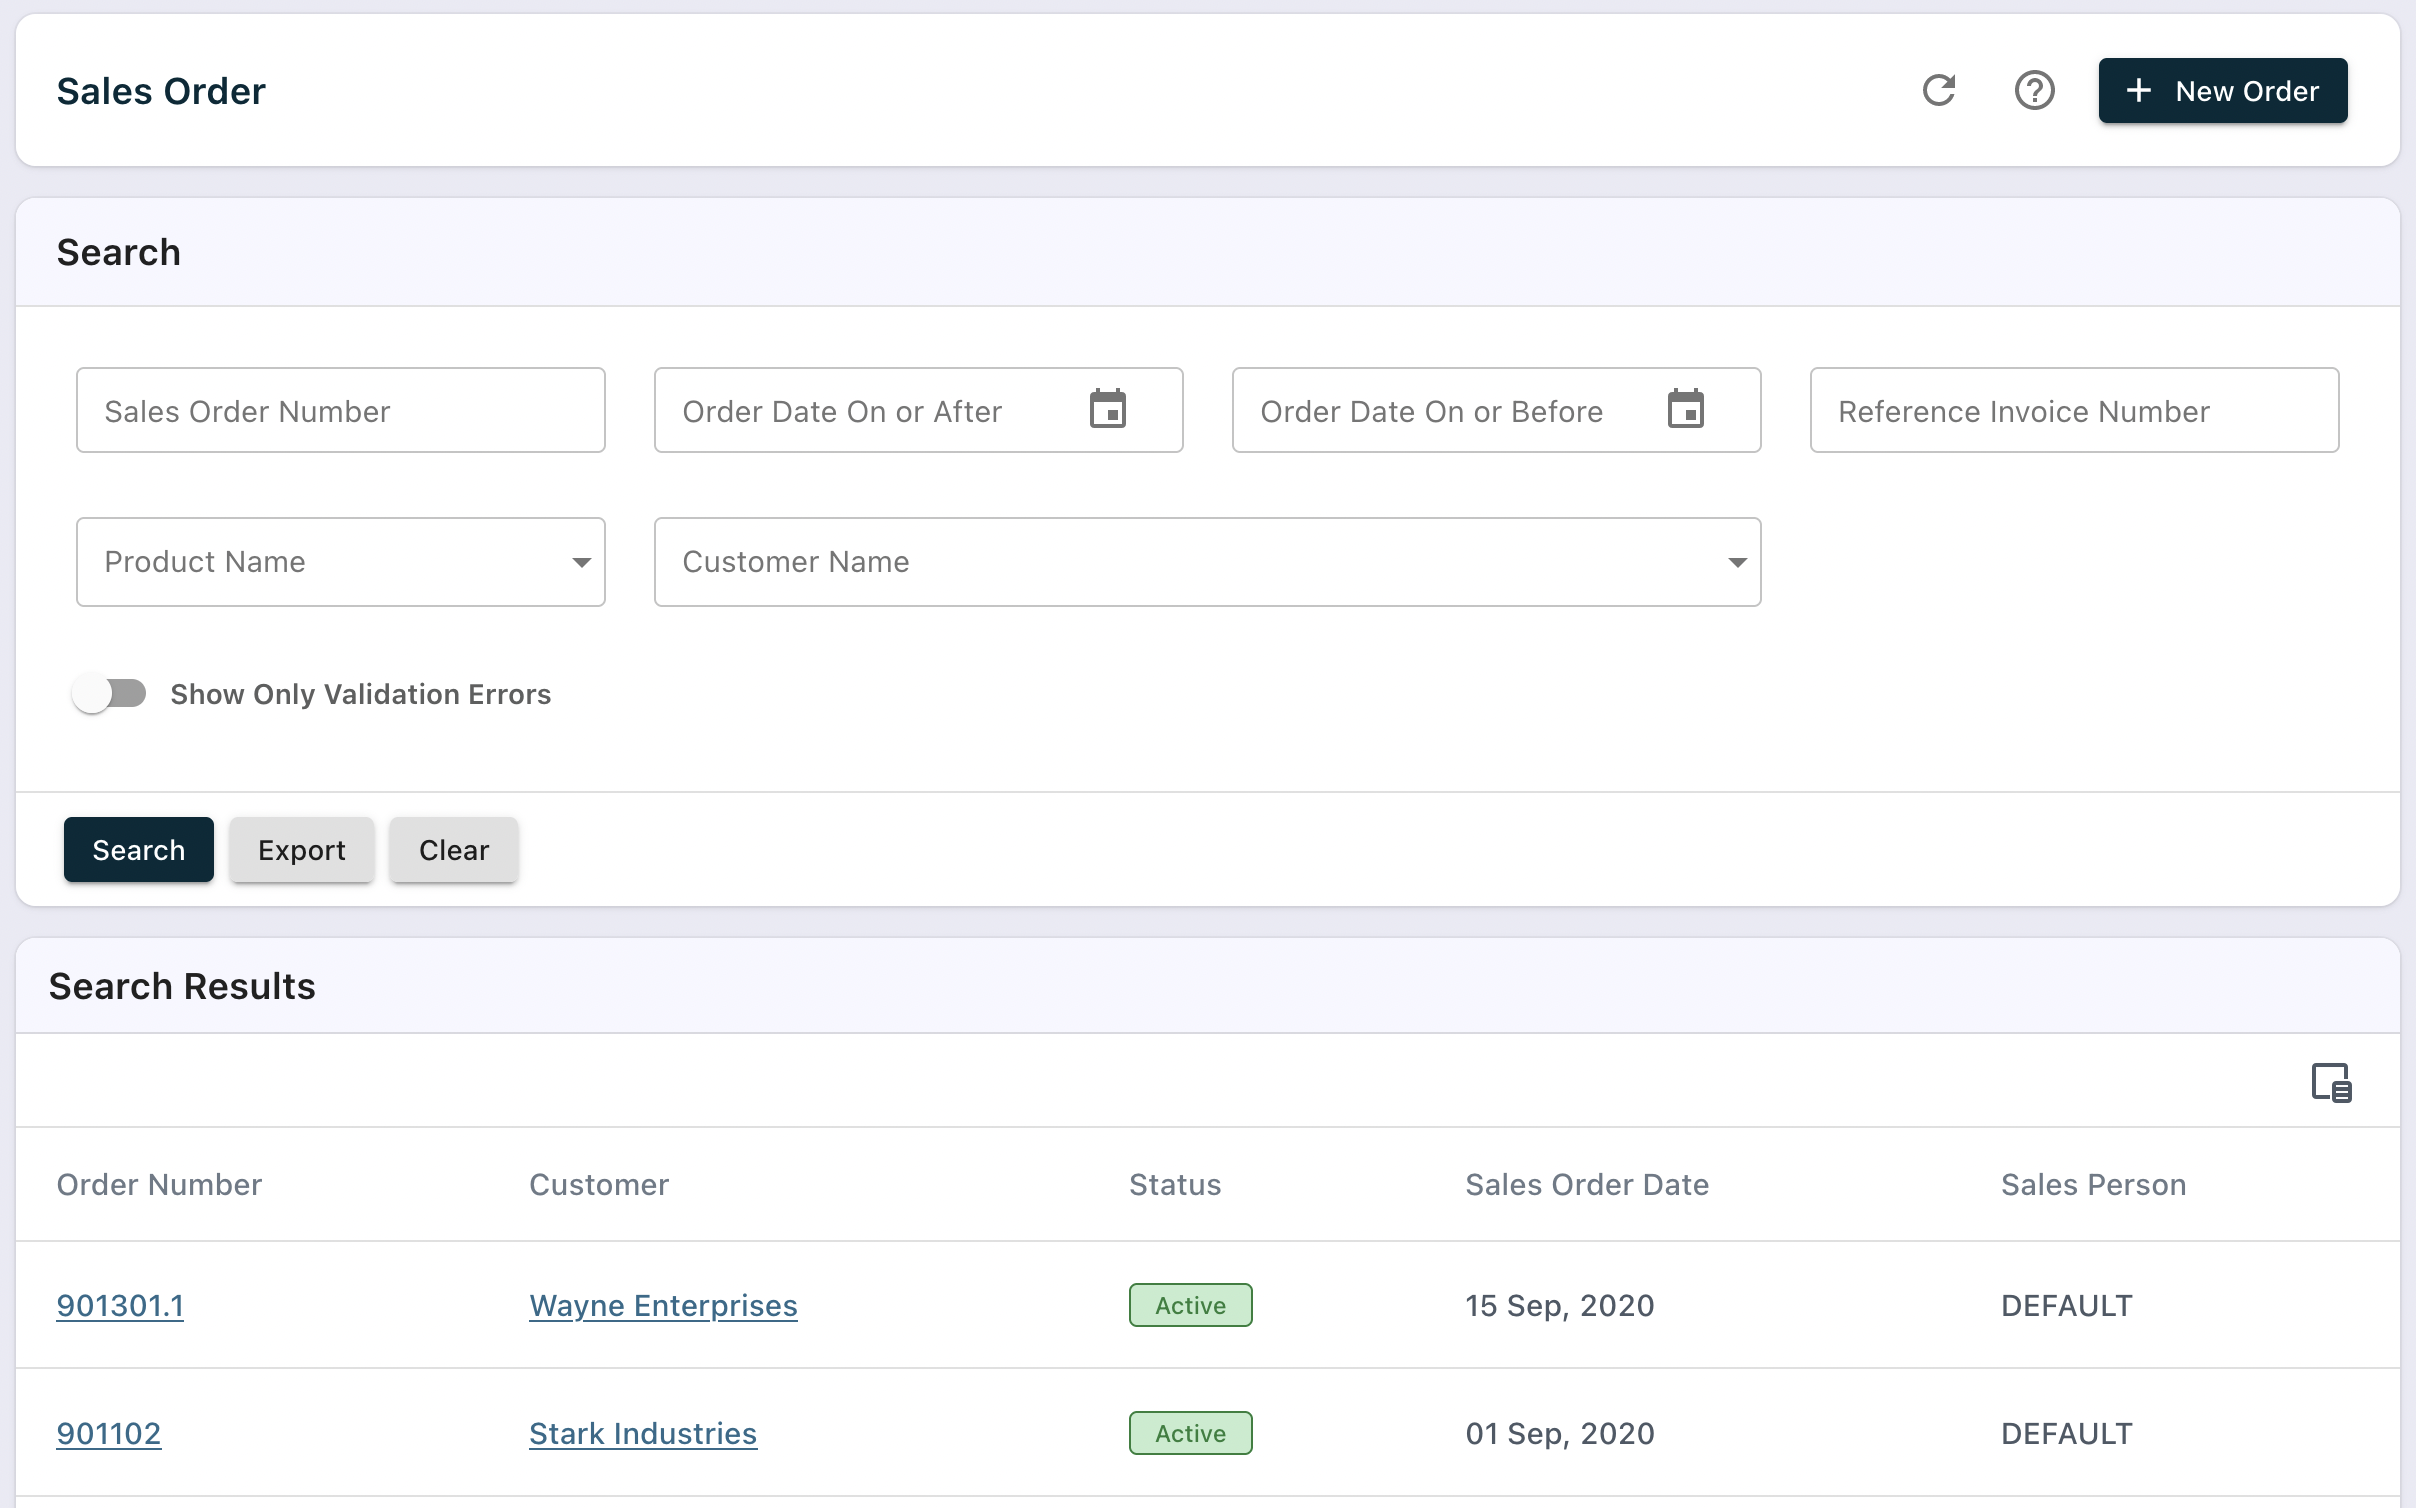Expand the Customer Name dropdown

[1737, 562]
